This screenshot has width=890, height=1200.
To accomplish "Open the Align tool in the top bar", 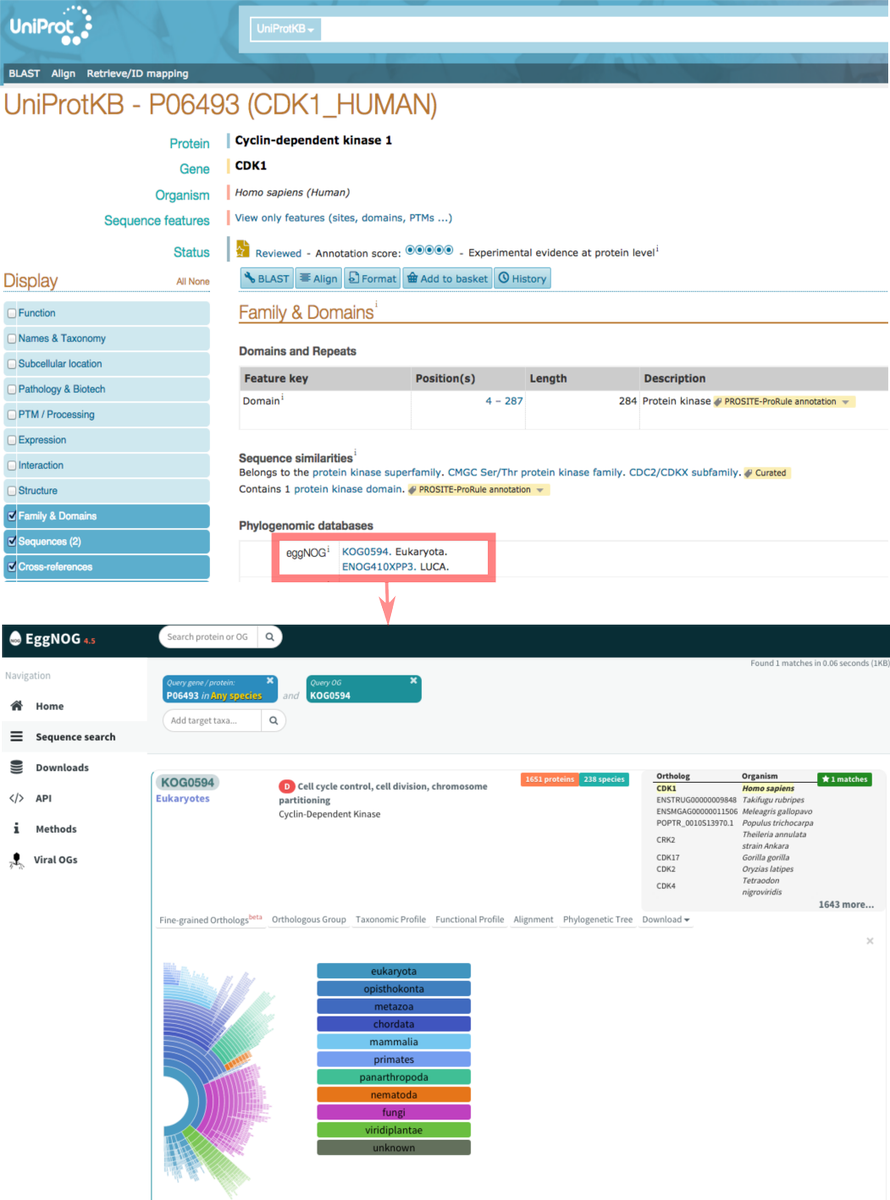I will click(x=63, y=73).
